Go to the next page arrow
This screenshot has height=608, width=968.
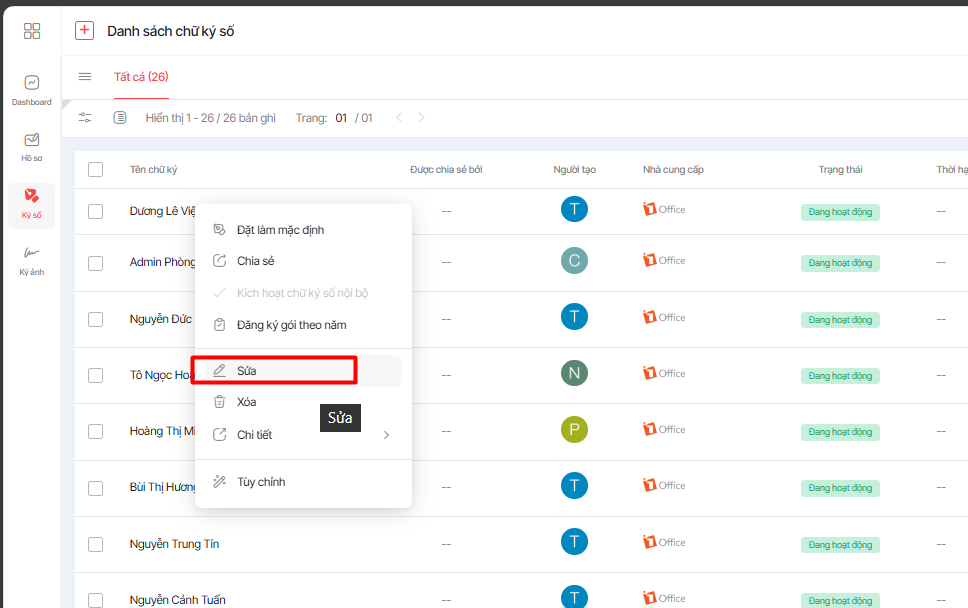tap(421, 118)
